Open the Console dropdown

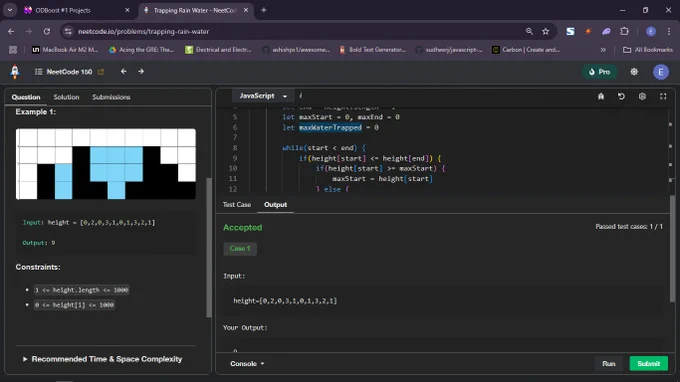(247, 364)
